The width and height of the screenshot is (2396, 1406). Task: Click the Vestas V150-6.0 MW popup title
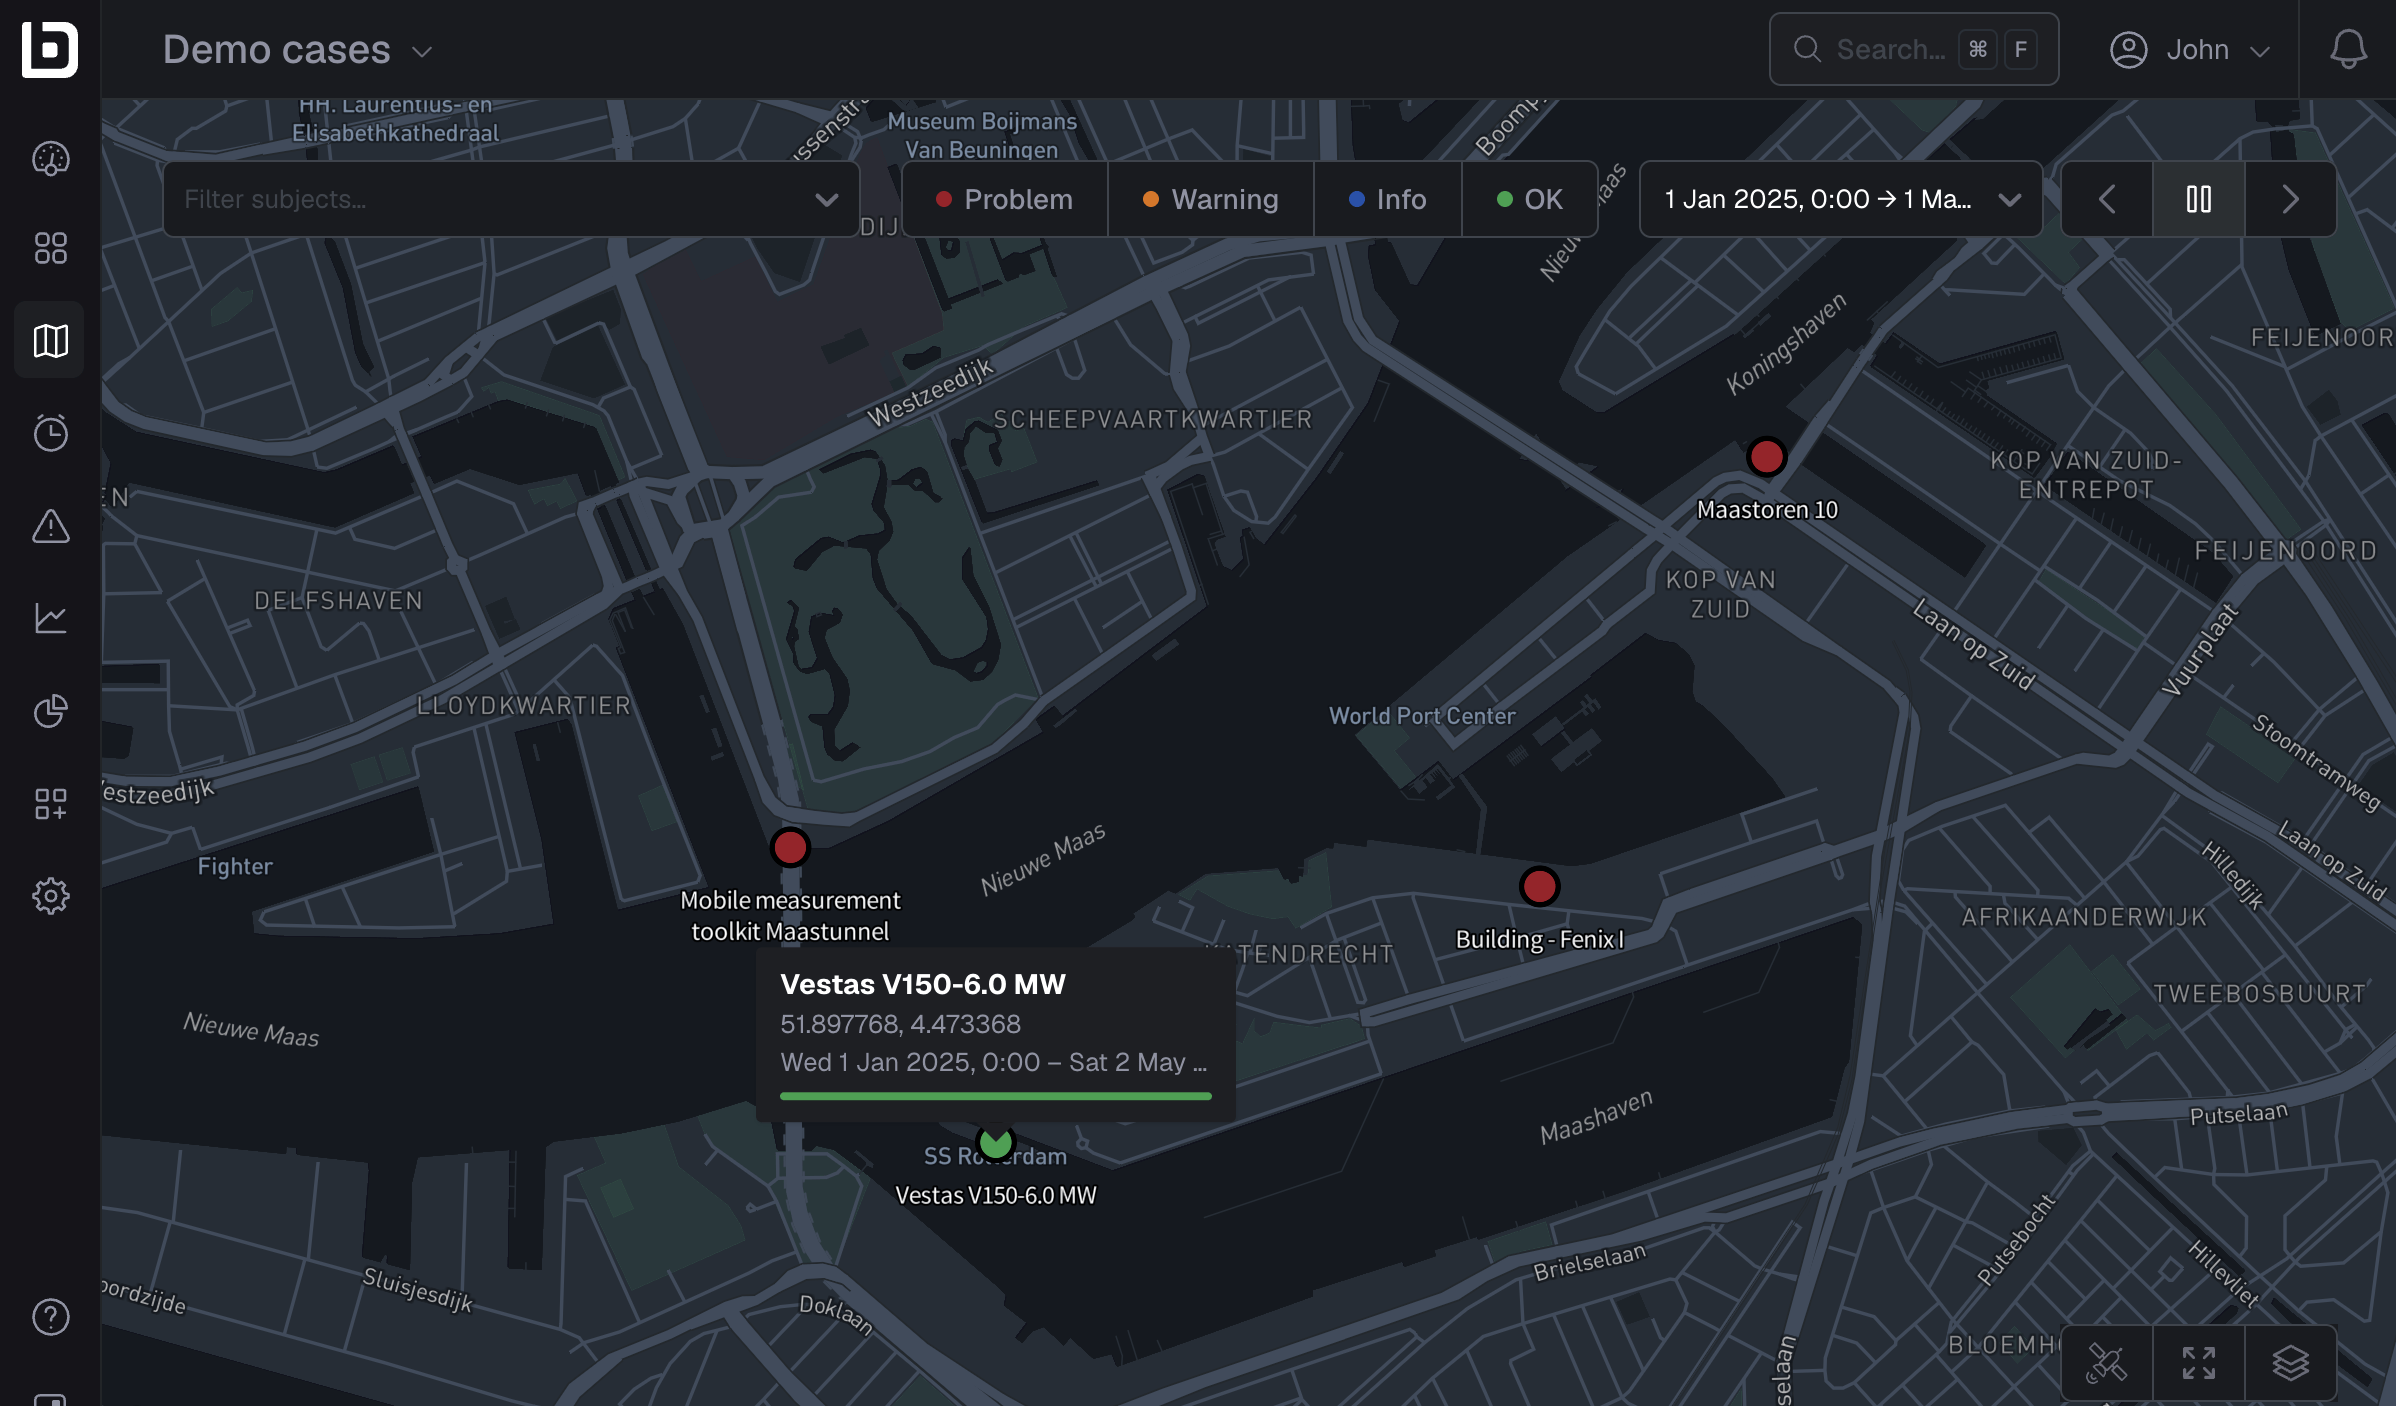tap(923, 984)
